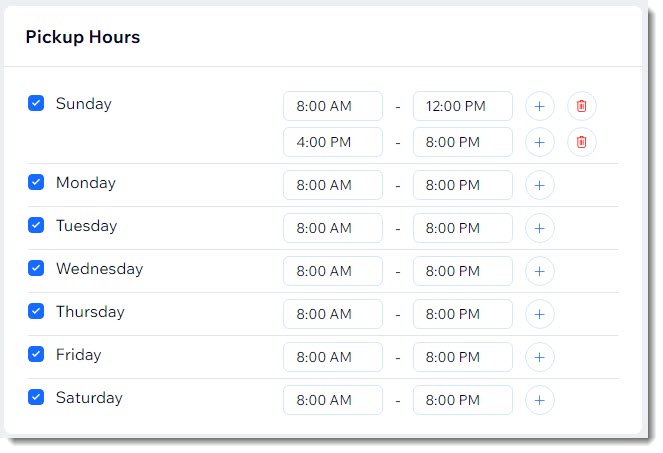Toggle the Saturday checkbox
The width and height of the screenshot is (663, 453).
36,397
